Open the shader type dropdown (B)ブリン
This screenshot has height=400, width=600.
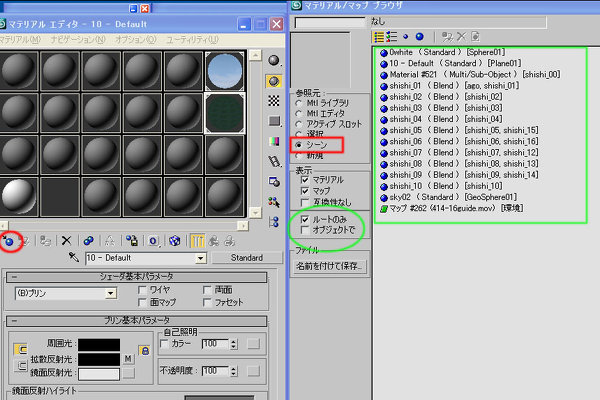click(66, 294)
